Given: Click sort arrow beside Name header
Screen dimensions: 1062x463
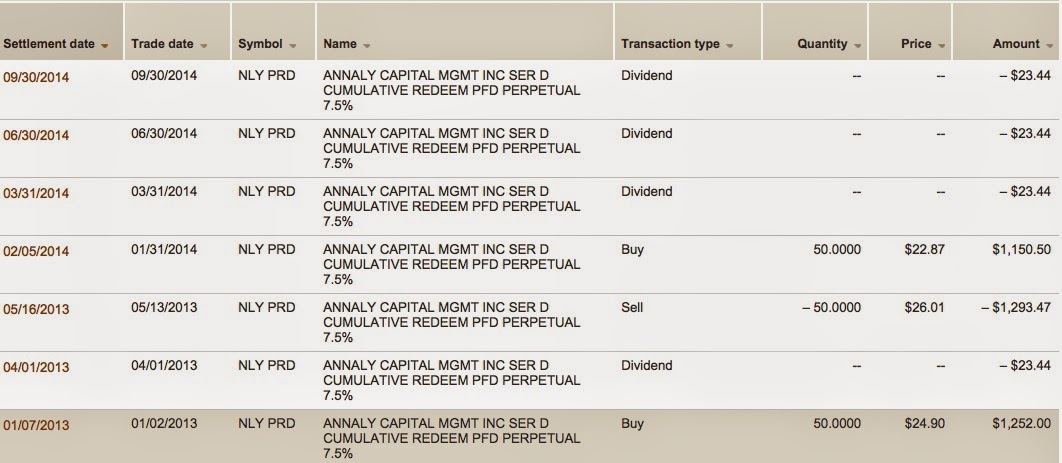Looking at the screenshot, I should tap(366, 46).
